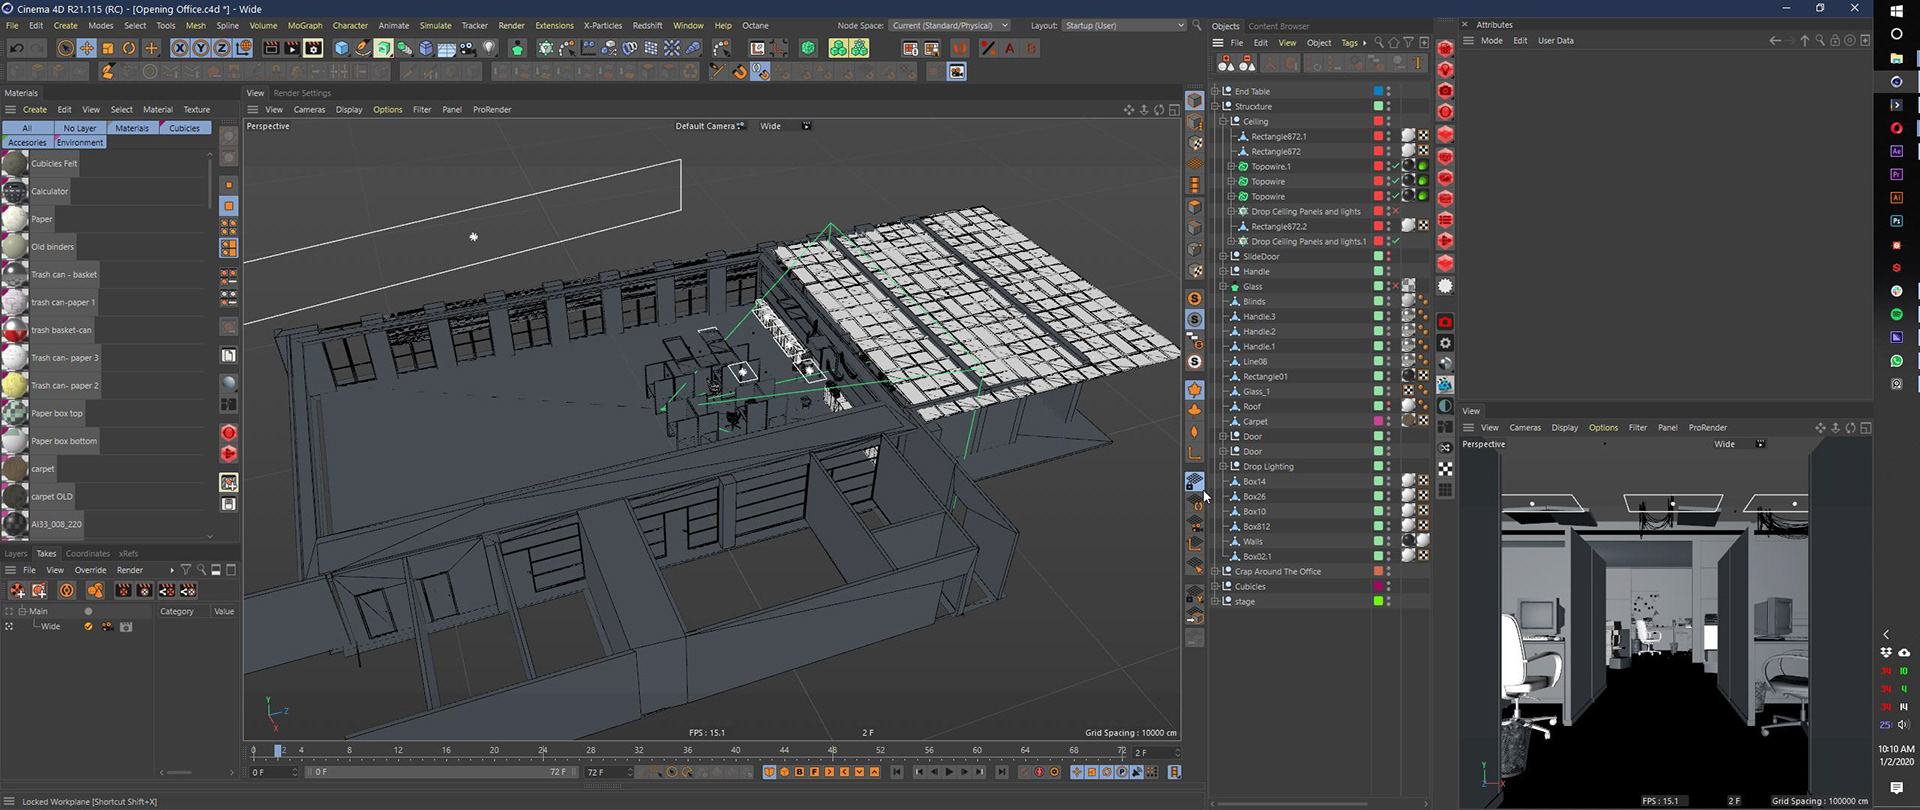The height and width of the screenshot is (810, 1920).
Task: Click User Data in Attributes panel
Action: [x=1555, y=41]
